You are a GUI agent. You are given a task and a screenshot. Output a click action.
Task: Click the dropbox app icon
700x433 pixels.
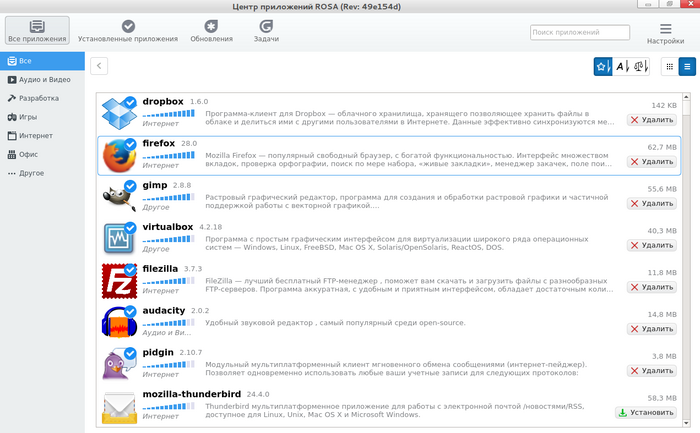click(119, 113)
